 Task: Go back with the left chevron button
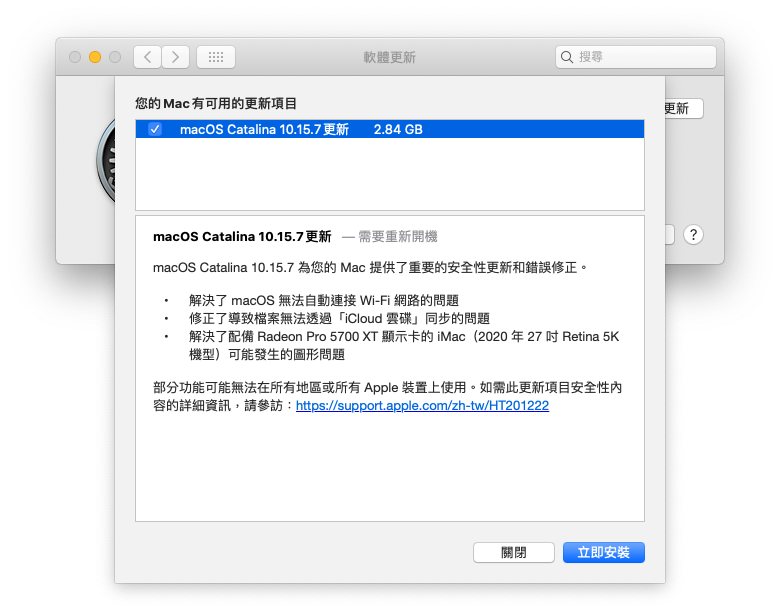[x=147, y=57]
